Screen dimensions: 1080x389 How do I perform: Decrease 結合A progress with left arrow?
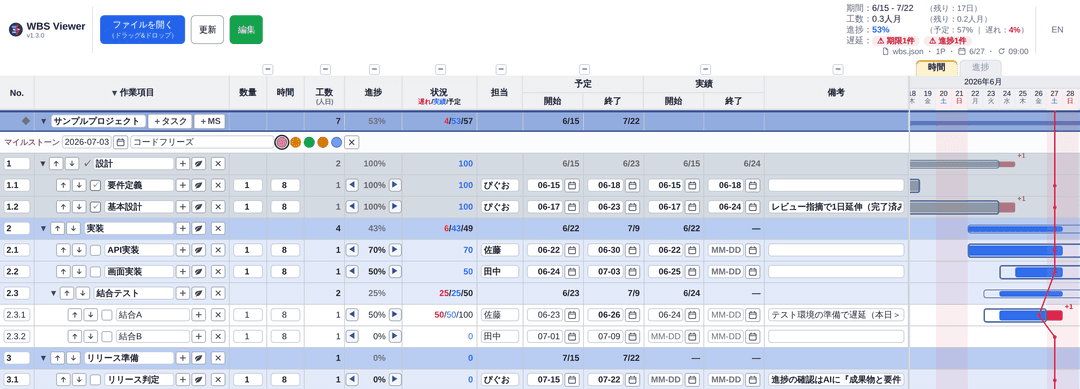click(351, 315)
